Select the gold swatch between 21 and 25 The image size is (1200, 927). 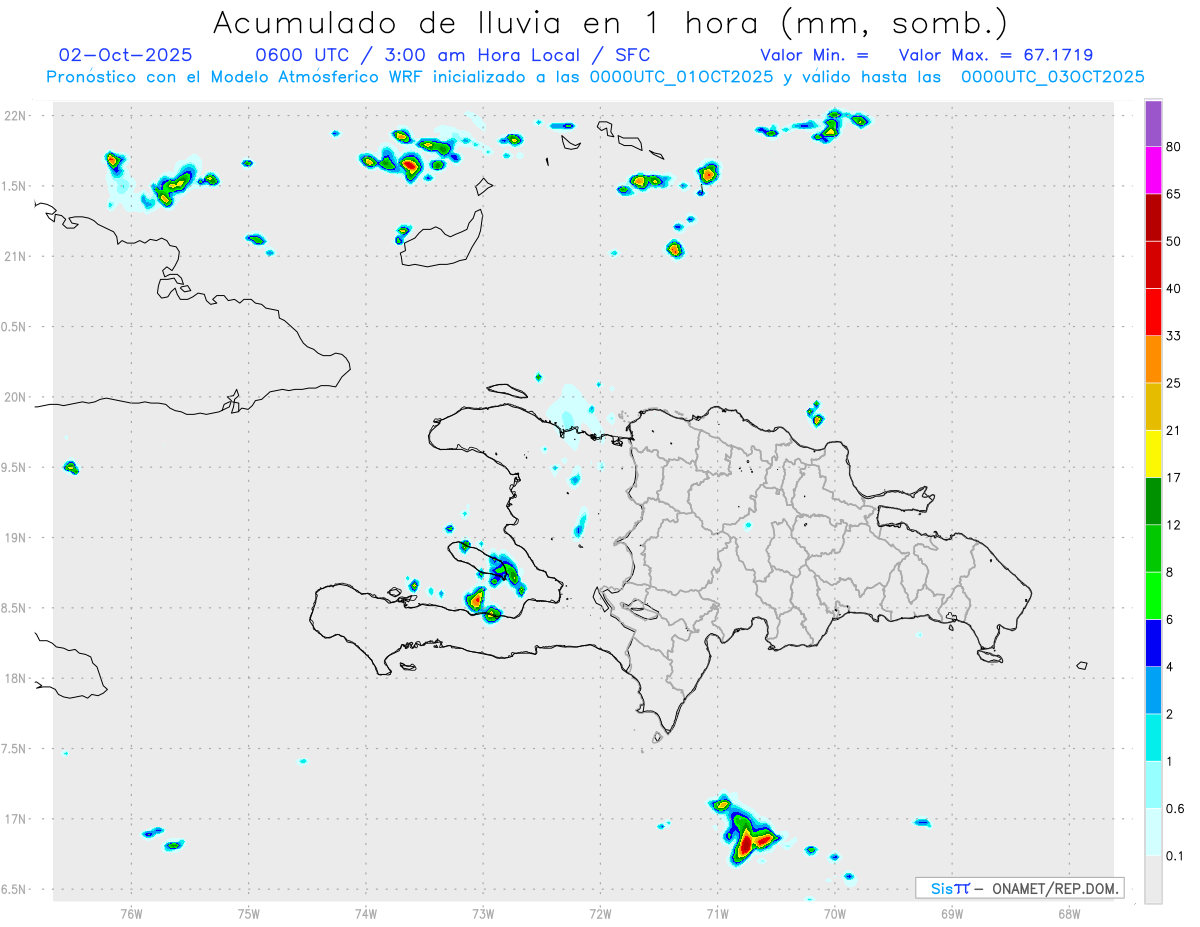coord(1153,407)
